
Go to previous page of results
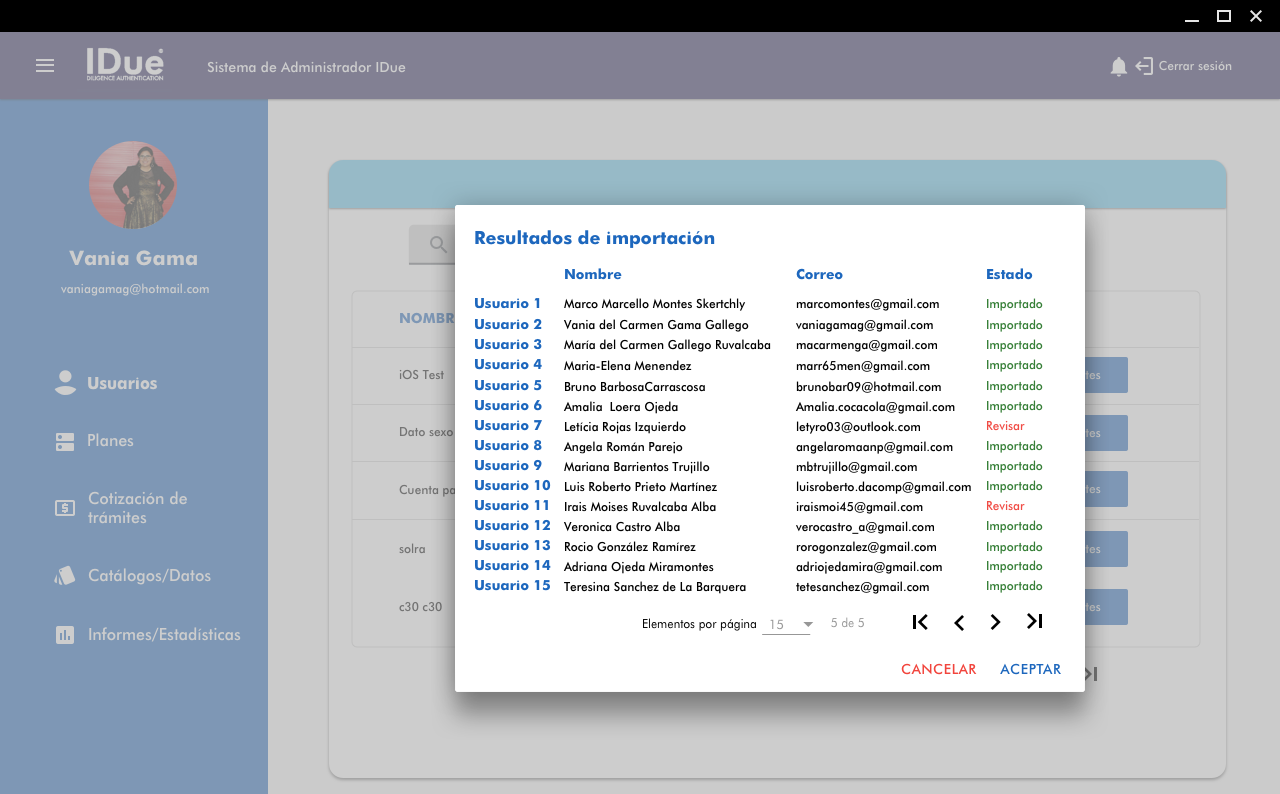[x=958, y=623]
